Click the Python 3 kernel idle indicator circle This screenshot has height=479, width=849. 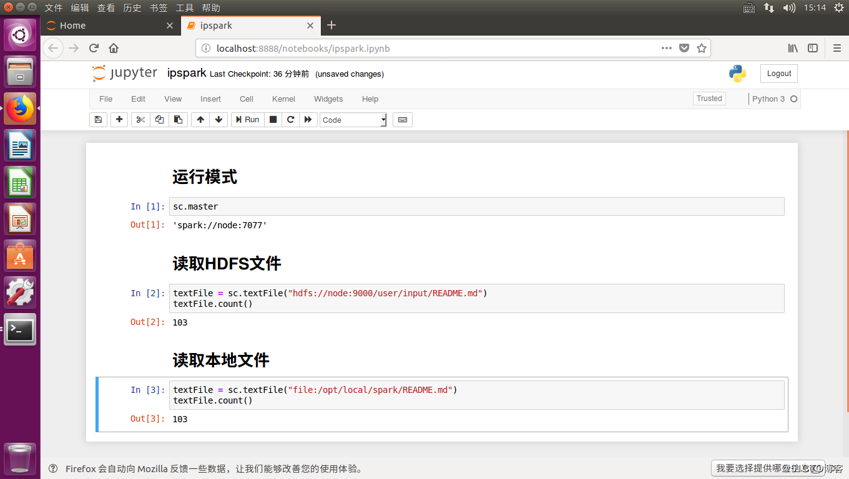coord(794,99)
